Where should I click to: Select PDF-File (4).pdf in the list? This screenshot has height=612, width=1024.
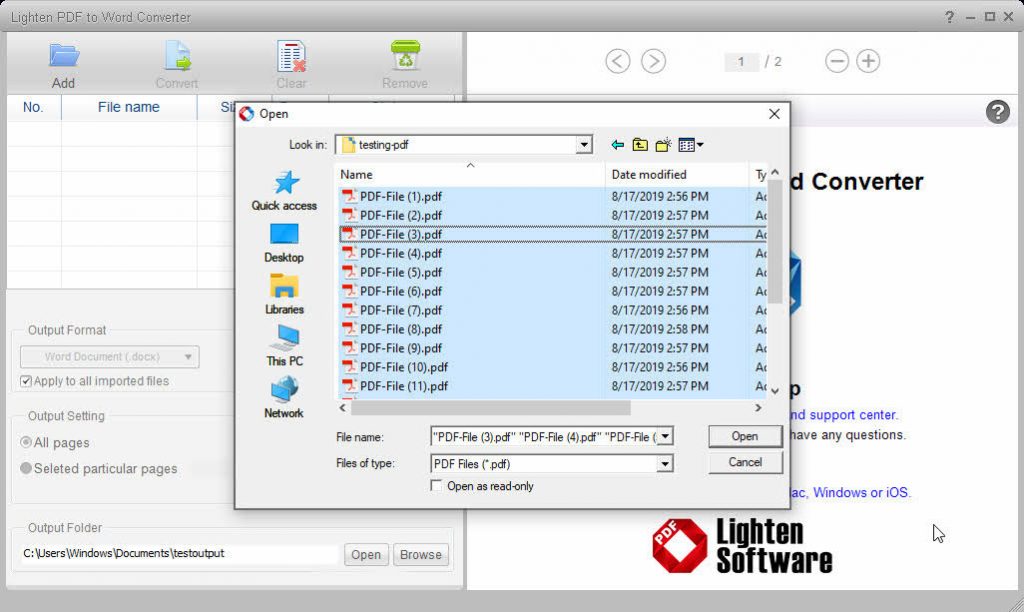click(400, 253)
